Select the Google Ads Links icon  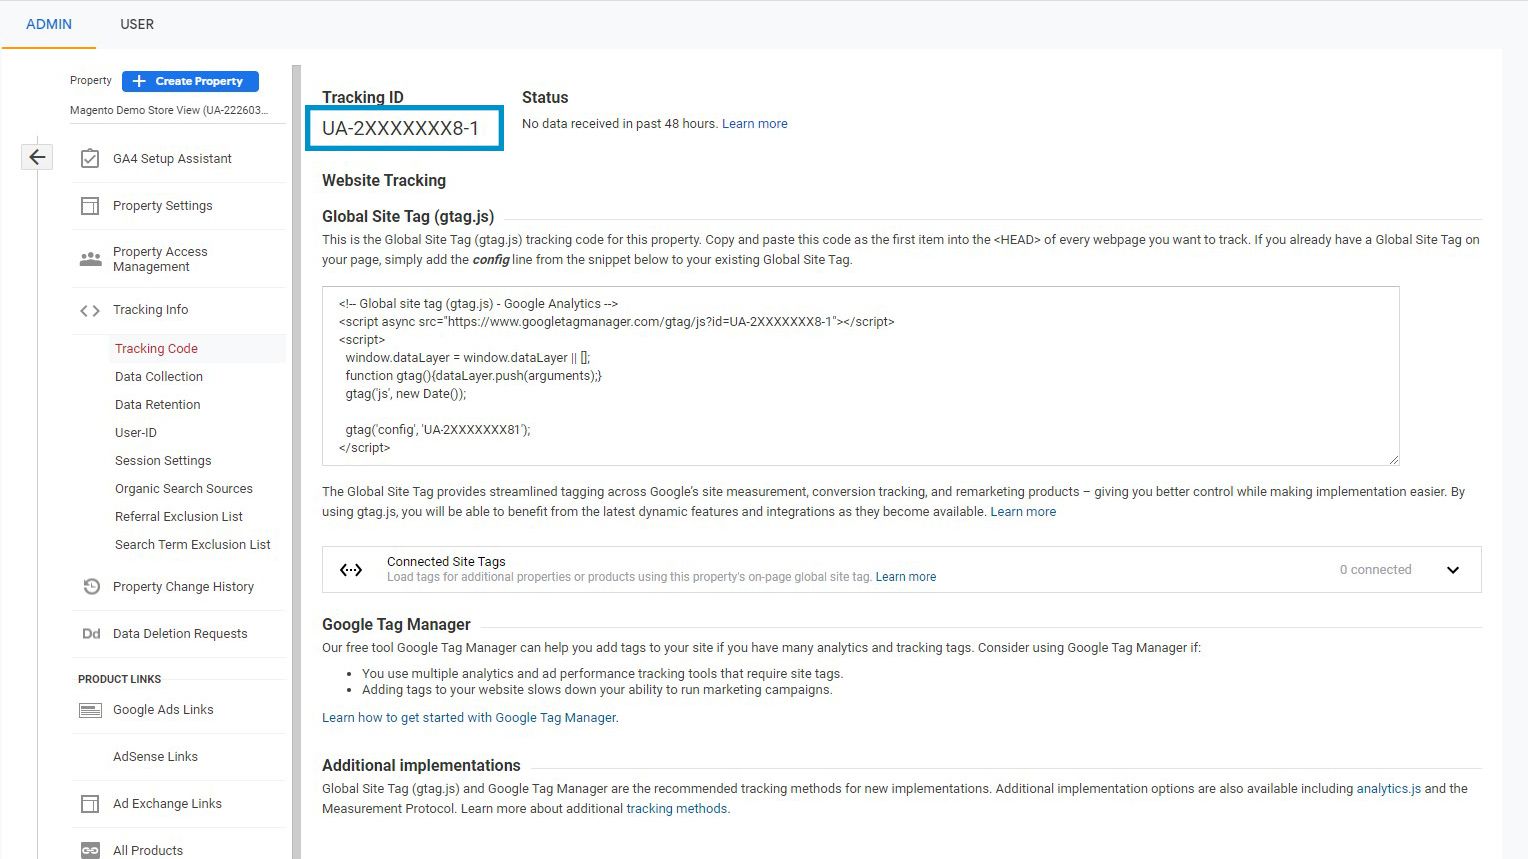[x=90, y=709]
